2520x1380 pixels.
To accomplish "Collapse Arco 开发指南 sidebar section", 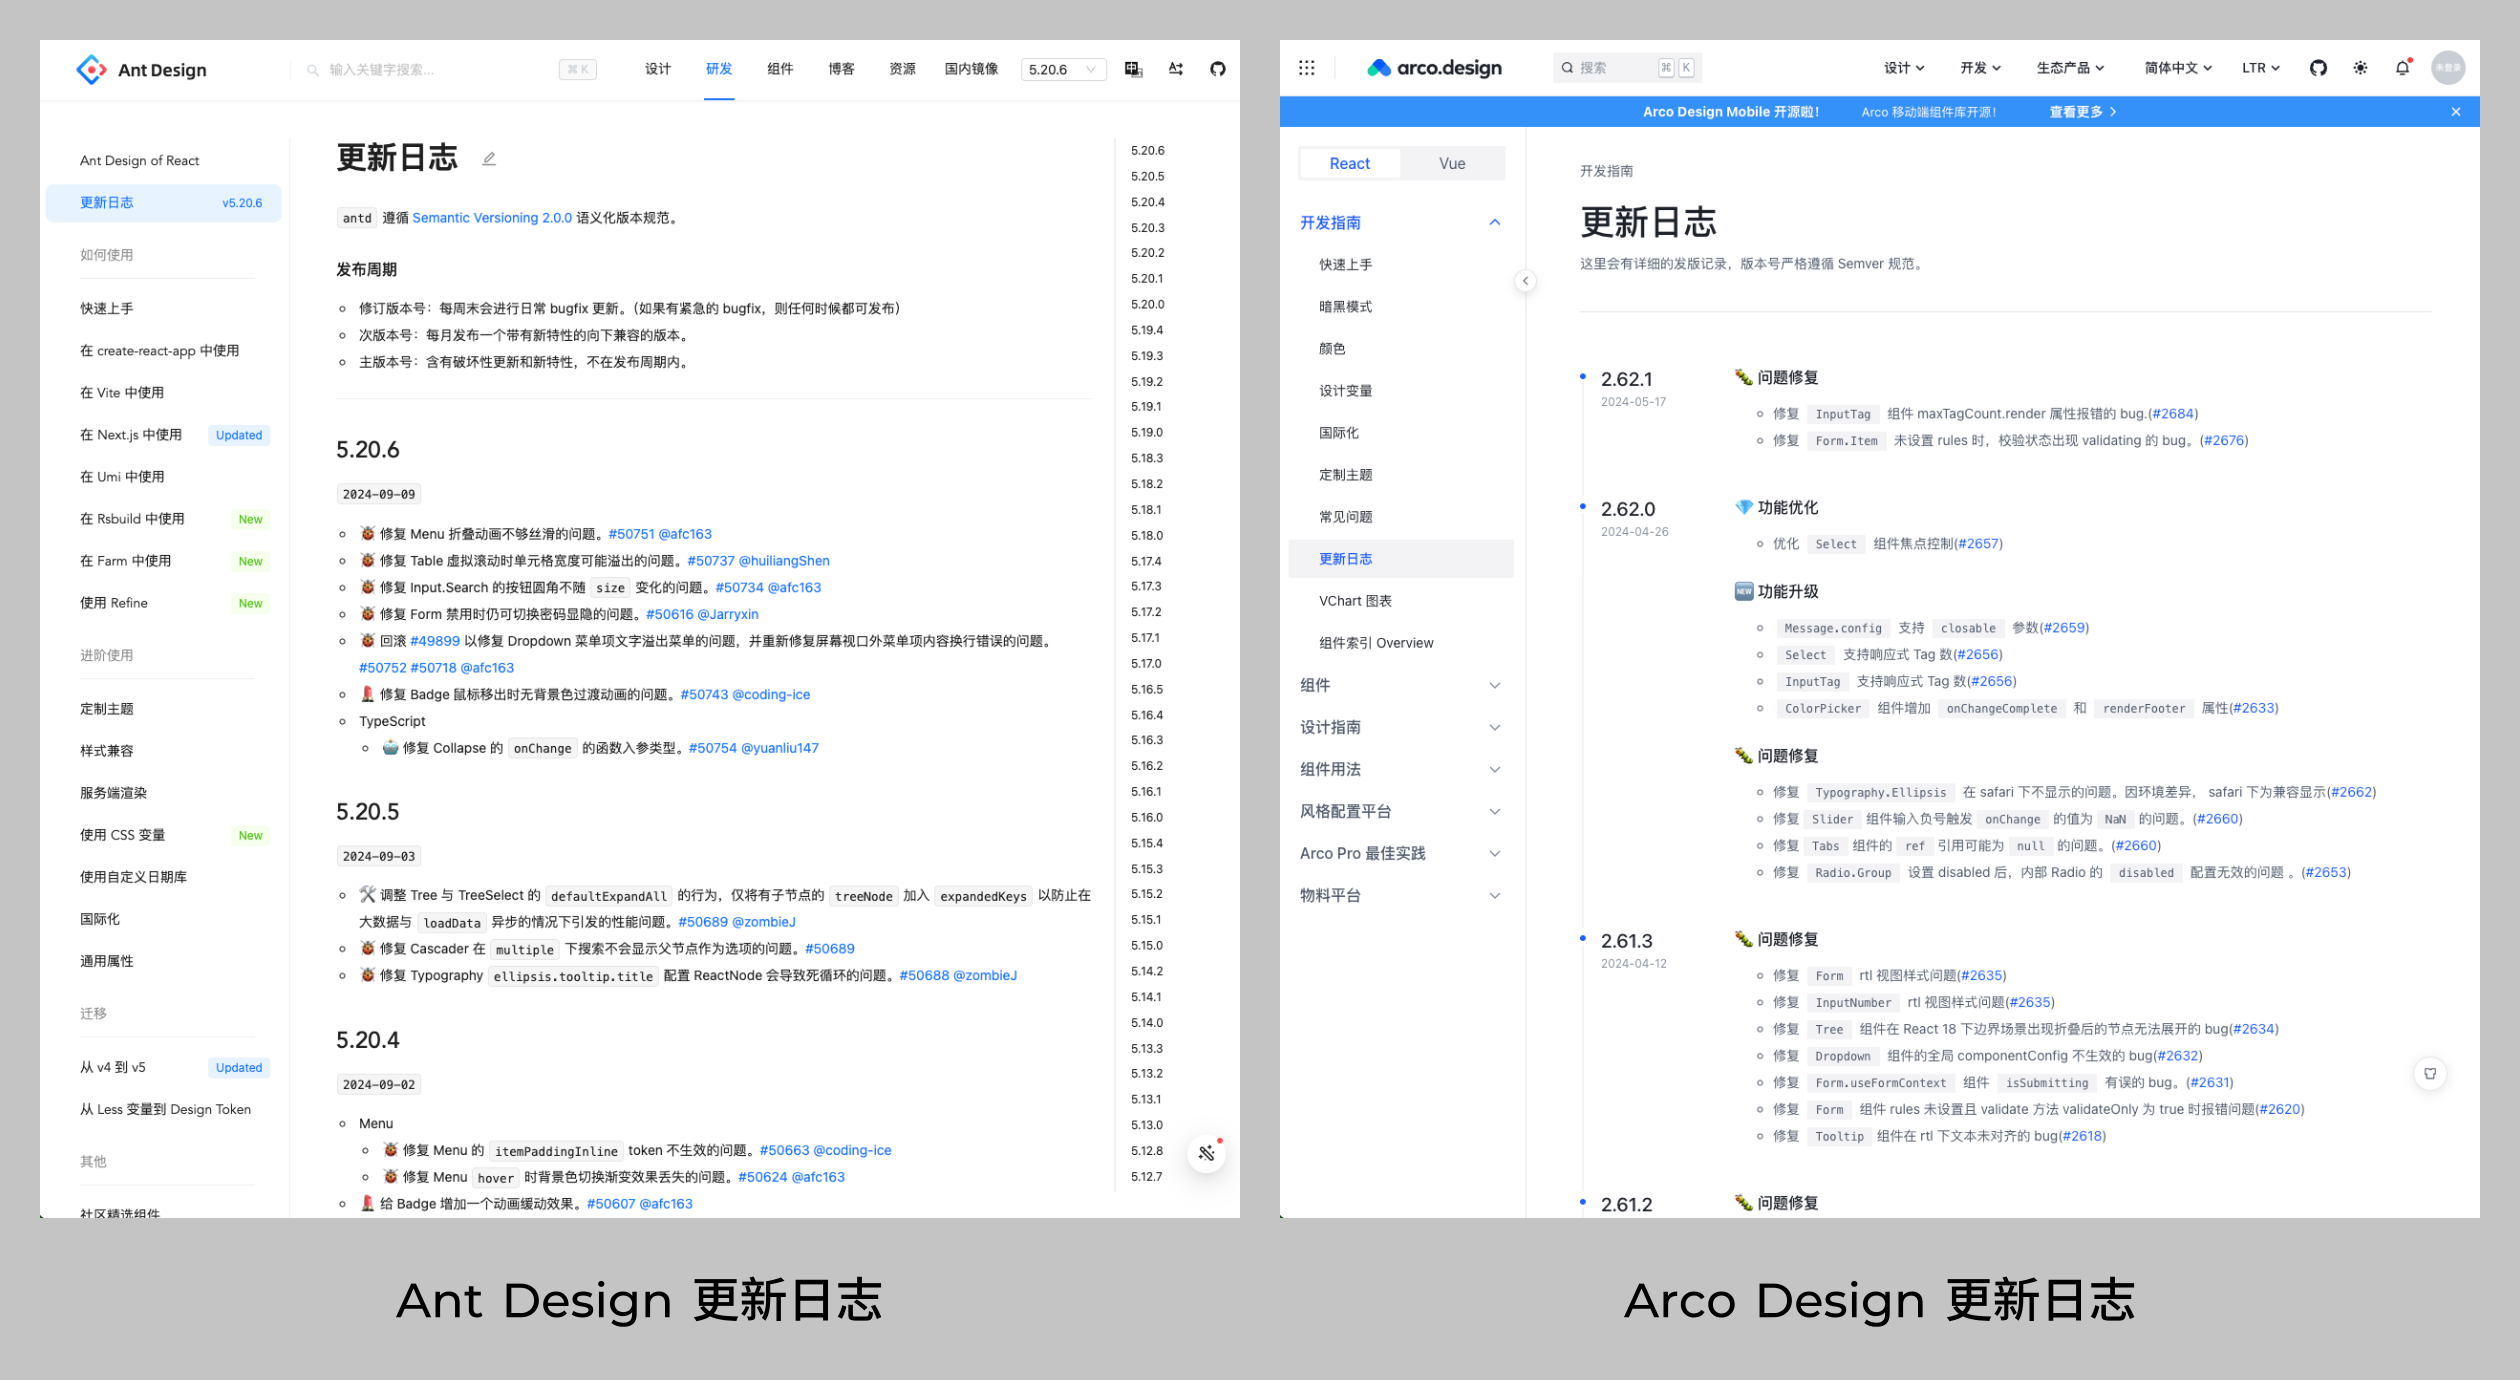I will pyautogui.click(x=1400, y=222).
